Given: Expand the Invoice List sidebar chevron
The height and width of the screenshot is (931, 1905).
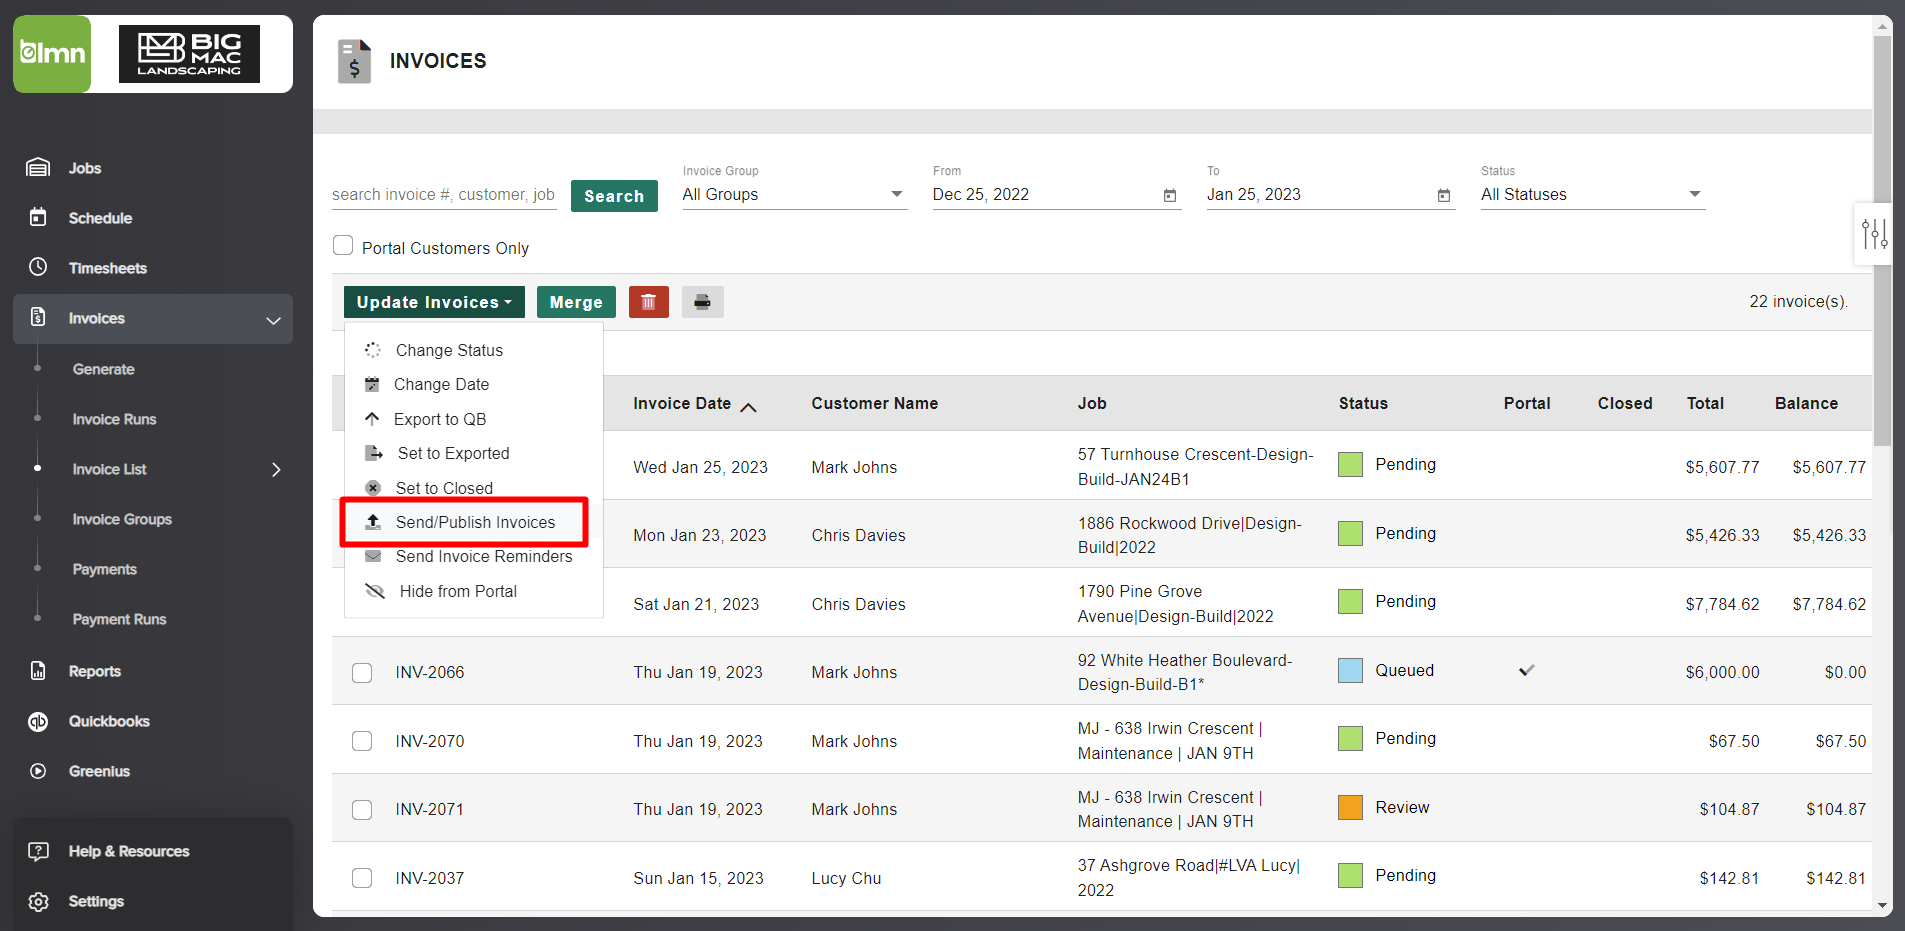Looking at the screenshot, I should coord(276,469).
